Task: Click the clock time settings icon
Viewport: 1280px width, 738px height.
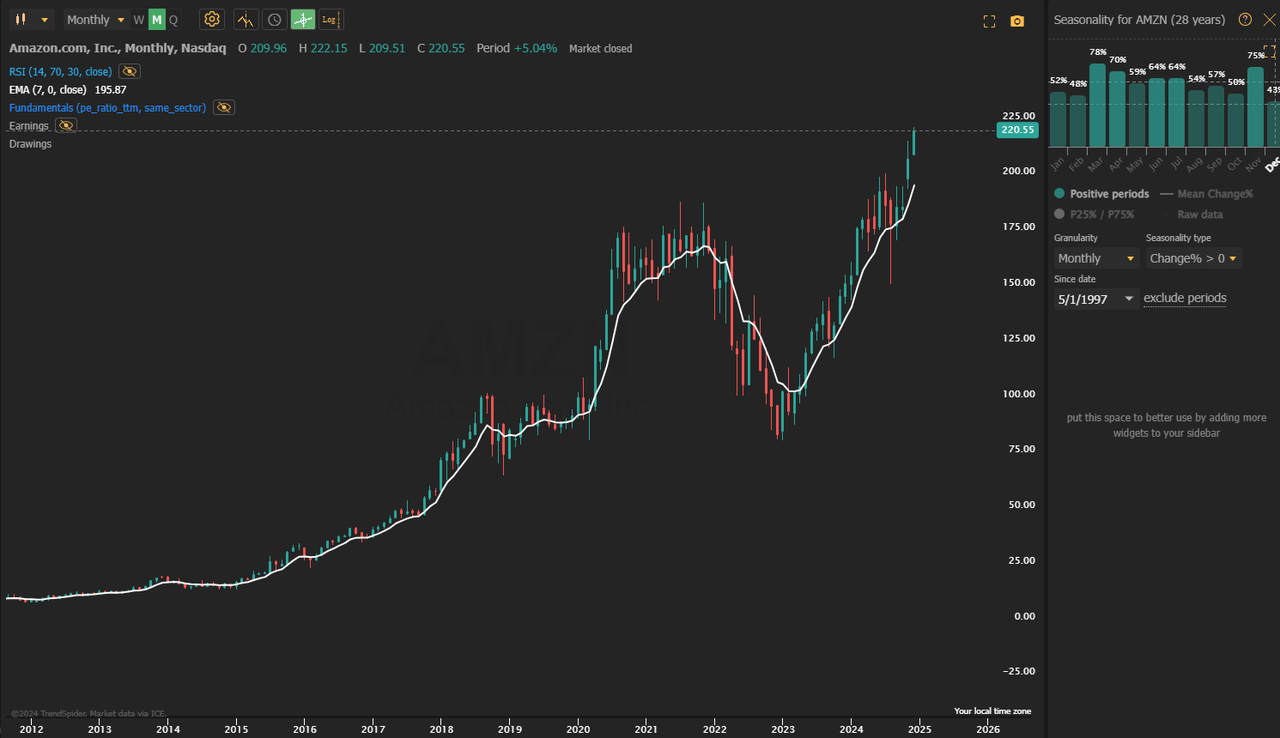Action: (275, 20)
